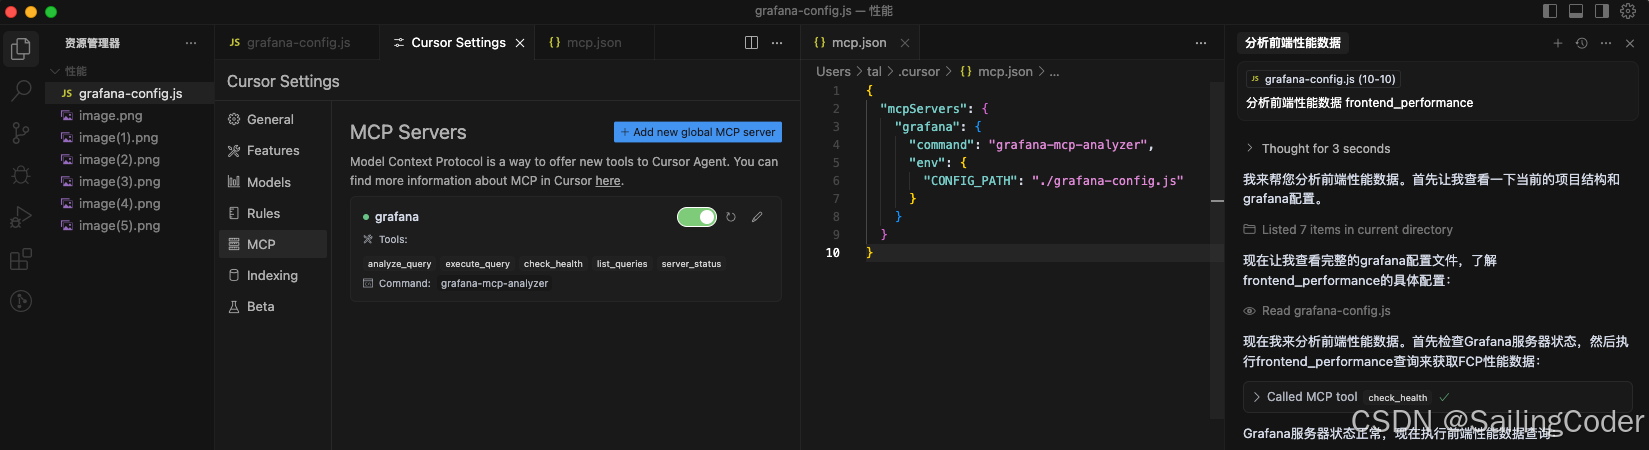Split the editor with the split icon
Screen dimensions: 1649x450
[751, 43]
